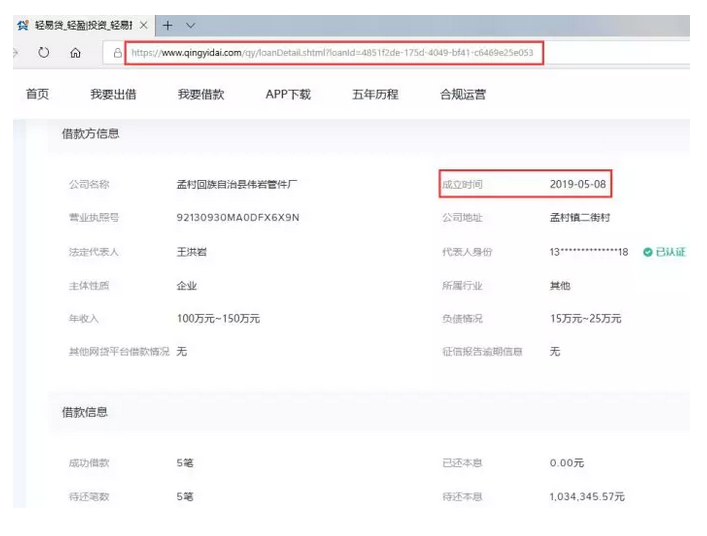Open the 首页 menu item
Image resolution: width=707 pixels, height=536 pixels.
pyautogui.click(x=37, y=94)
